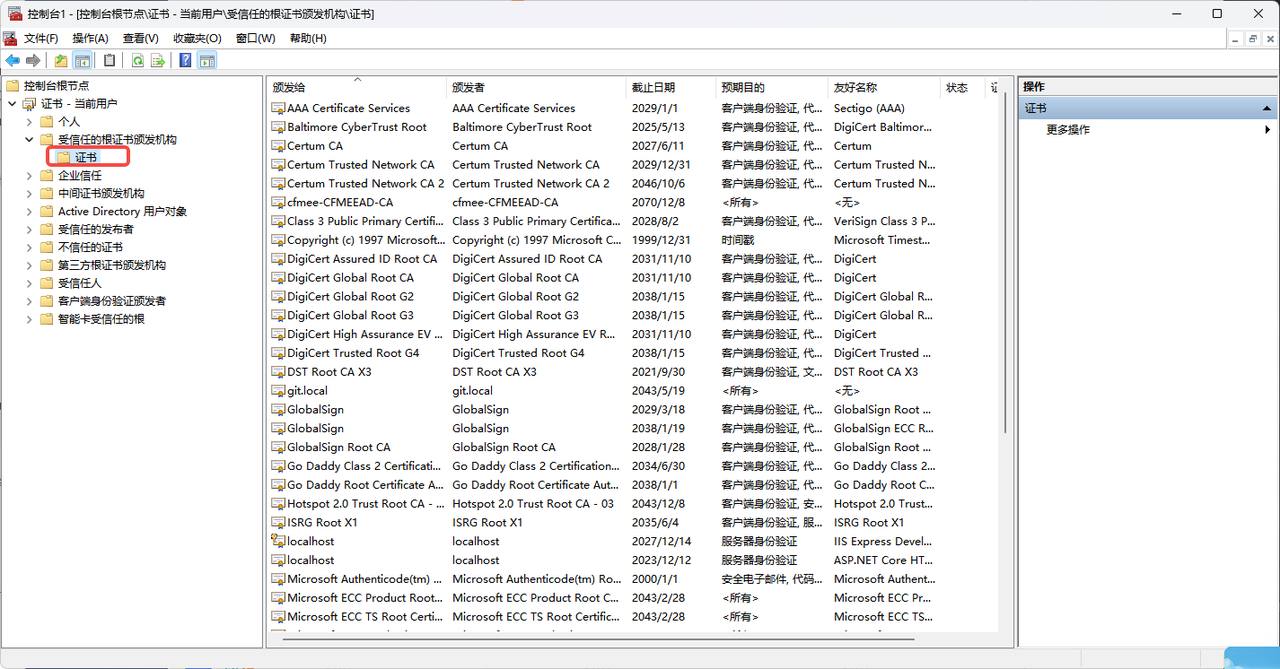Click the Forward arrow in the toolbar

[x=33, y=60]
